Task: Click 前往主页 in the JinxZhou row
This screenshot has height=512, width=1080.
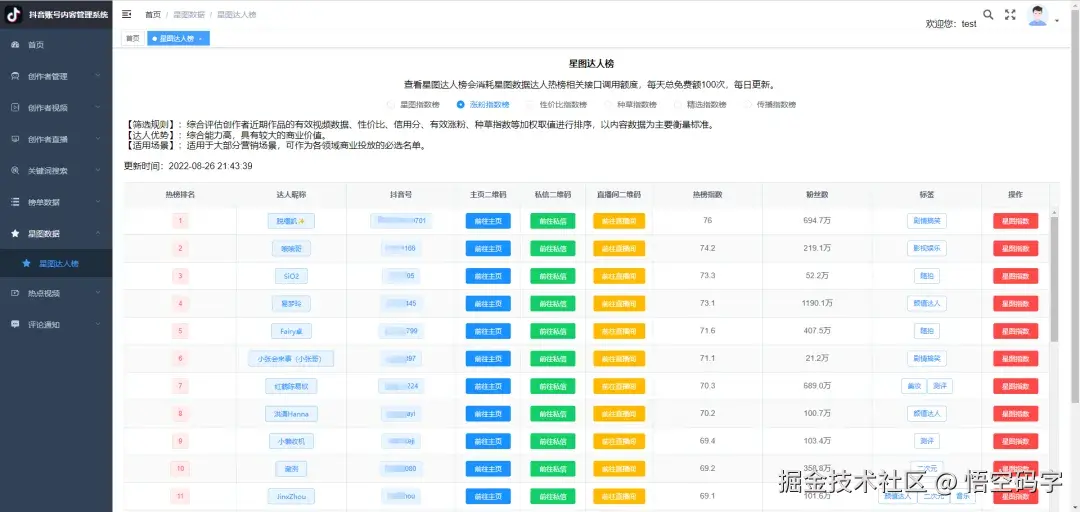Action: click(488, 497)
